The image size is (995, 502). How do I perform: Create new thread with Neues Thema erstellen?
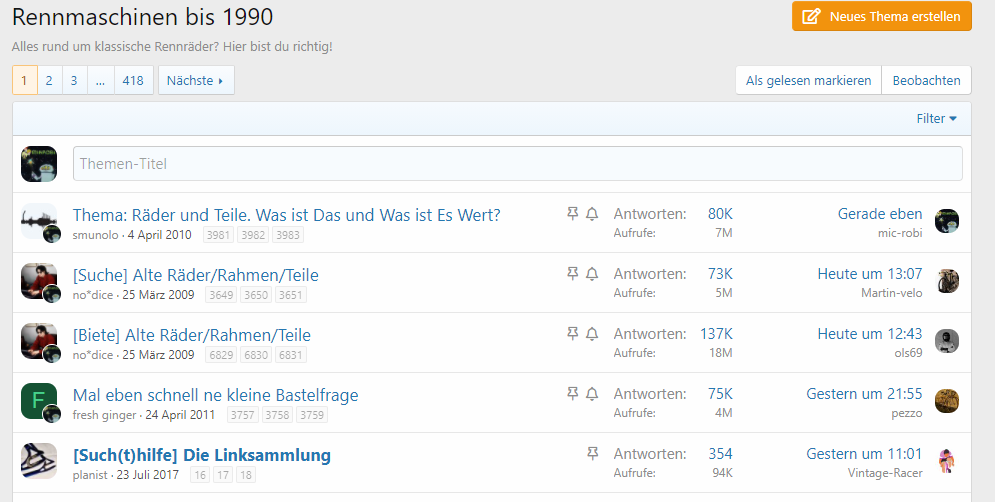[881, 16]
